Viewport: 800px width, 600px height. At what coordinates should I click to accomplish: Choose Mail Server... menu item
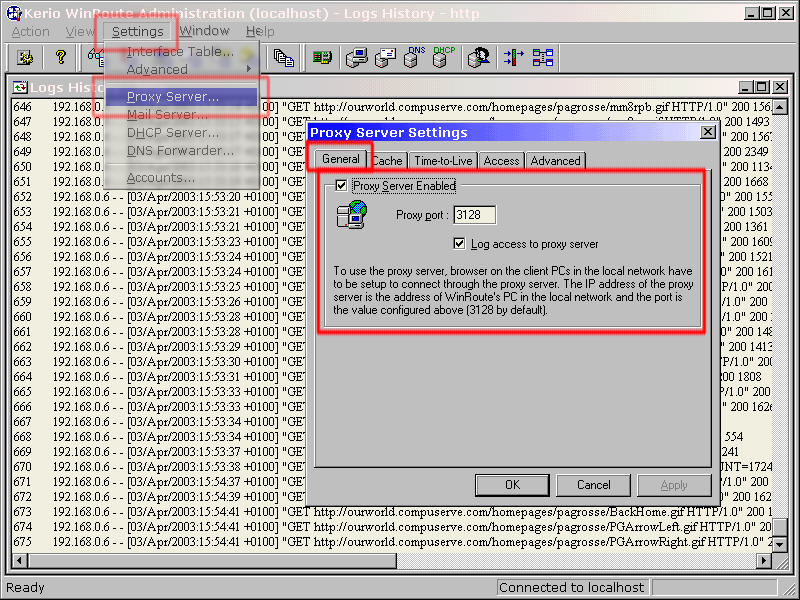coord(181,114)
